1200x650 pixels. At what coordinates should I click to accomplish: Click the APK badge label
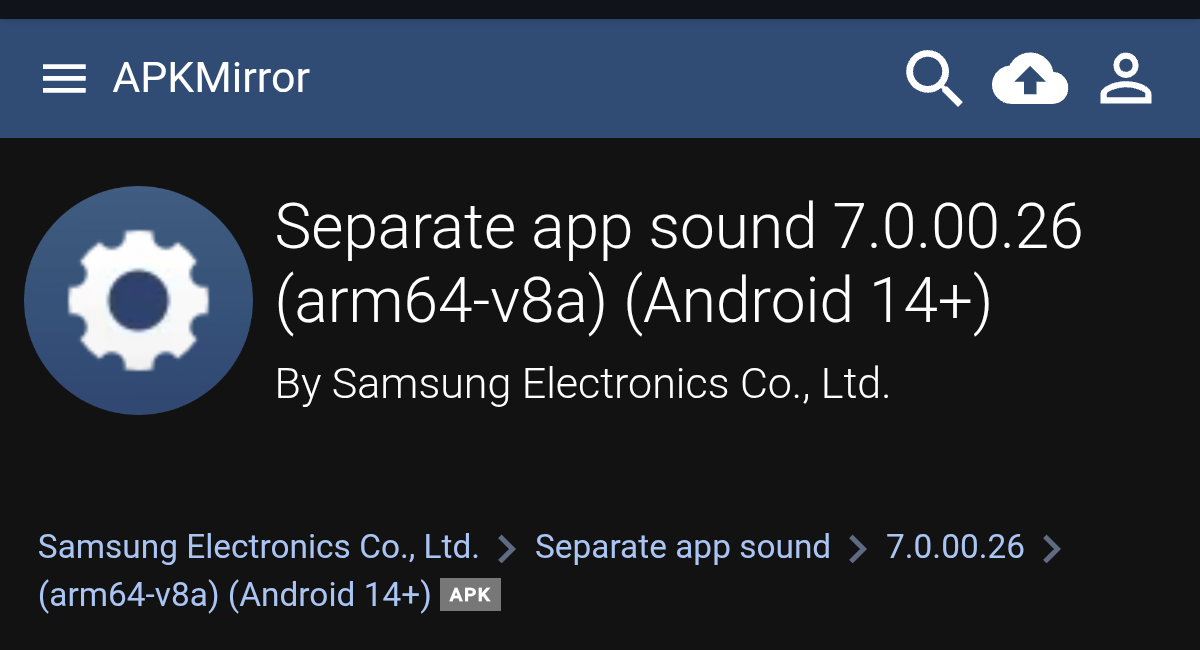[x=470, y=595]
